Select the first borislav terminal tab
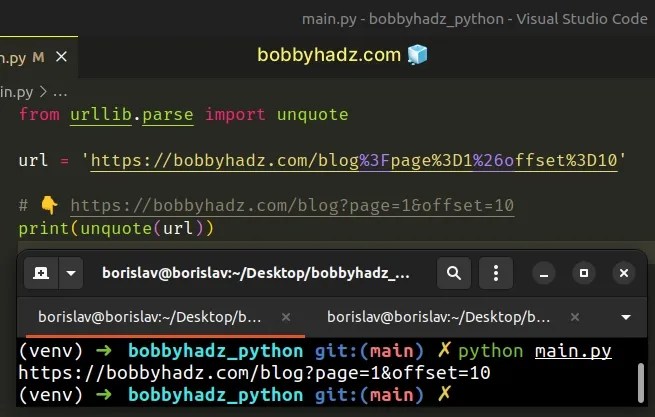The height and width of the screenshot is (417, 655). (x=165, y=318)
